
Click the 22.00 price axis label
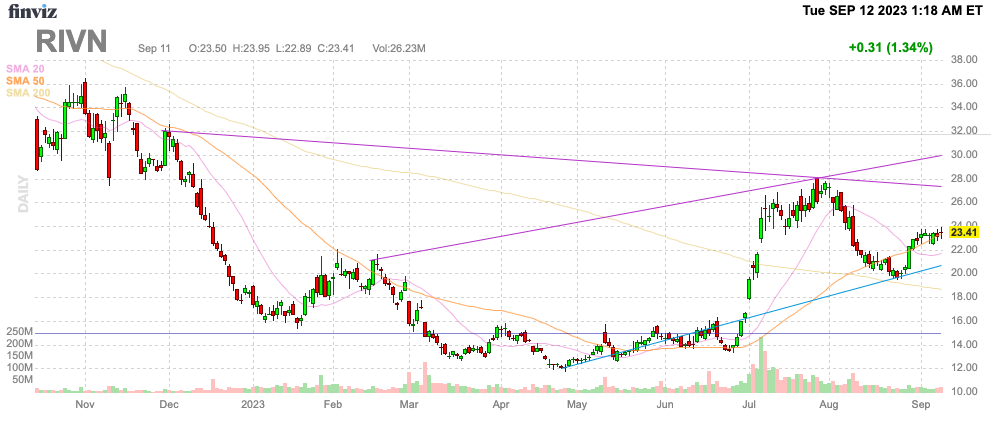pyautogui.click(x=964, y=250)
